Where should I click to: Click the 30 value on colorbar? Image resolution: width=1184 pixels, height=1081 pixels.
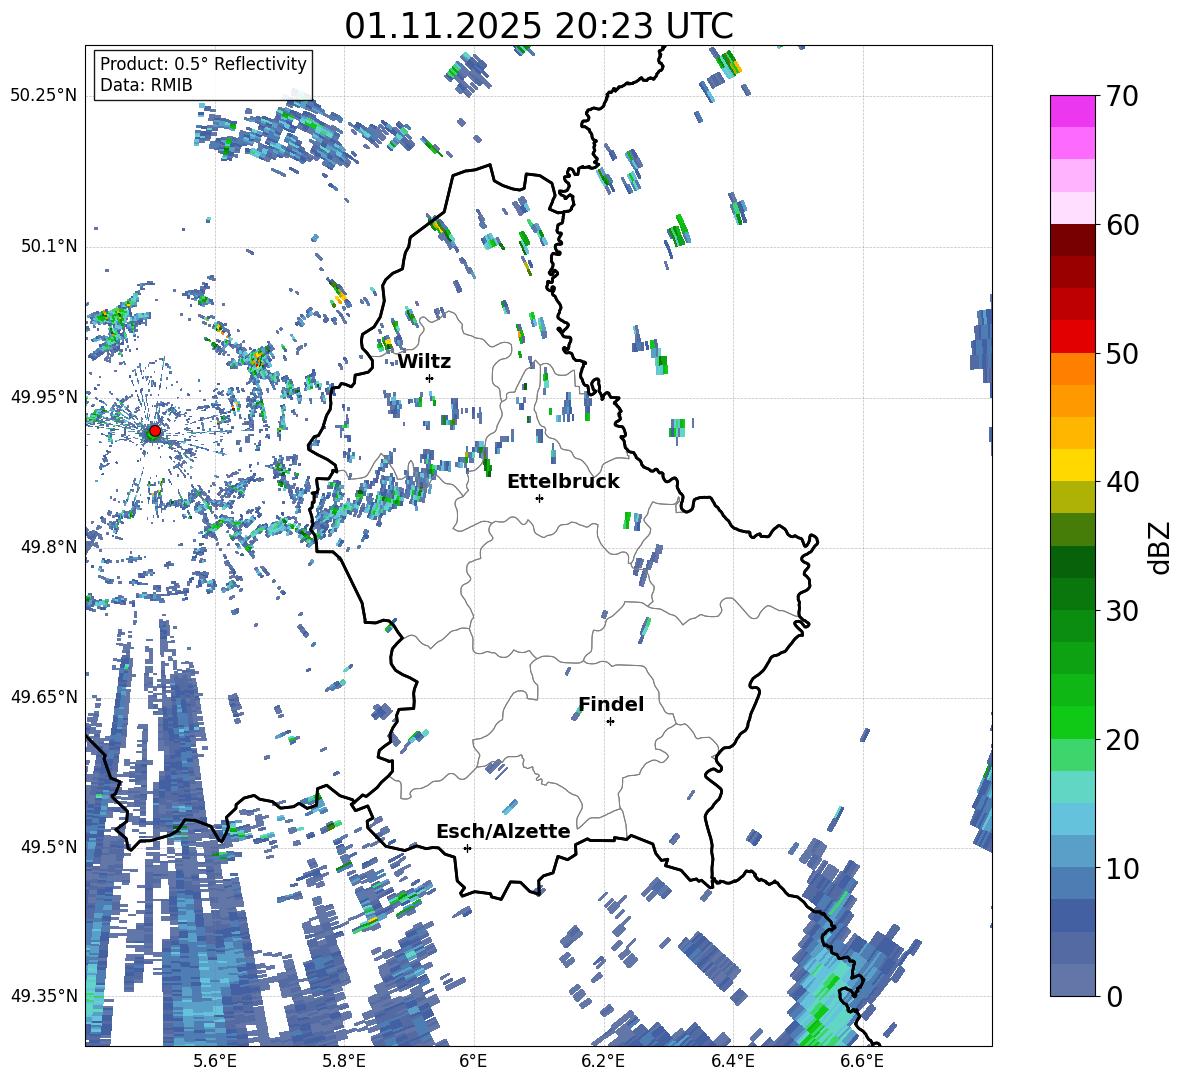click(1123, 611)
